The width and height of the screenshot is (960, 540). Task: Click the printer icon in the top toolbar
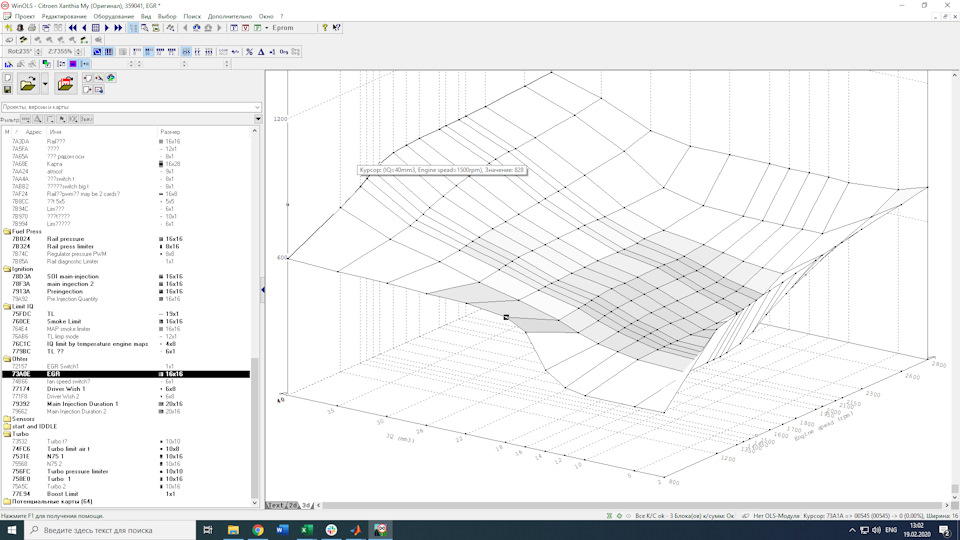pos(32,28)
